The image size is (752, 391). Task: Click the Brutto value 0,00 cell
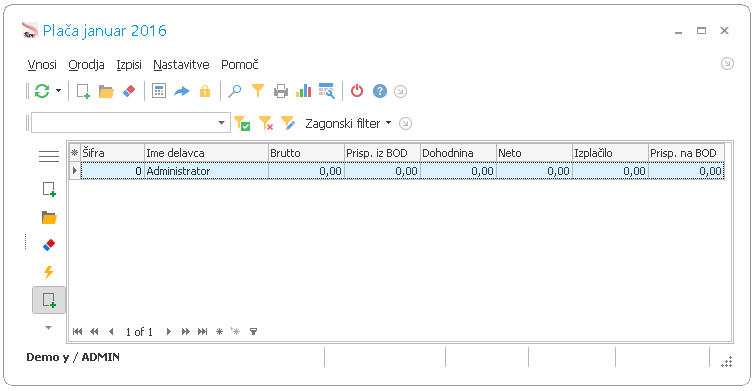(x=306, y=171)
